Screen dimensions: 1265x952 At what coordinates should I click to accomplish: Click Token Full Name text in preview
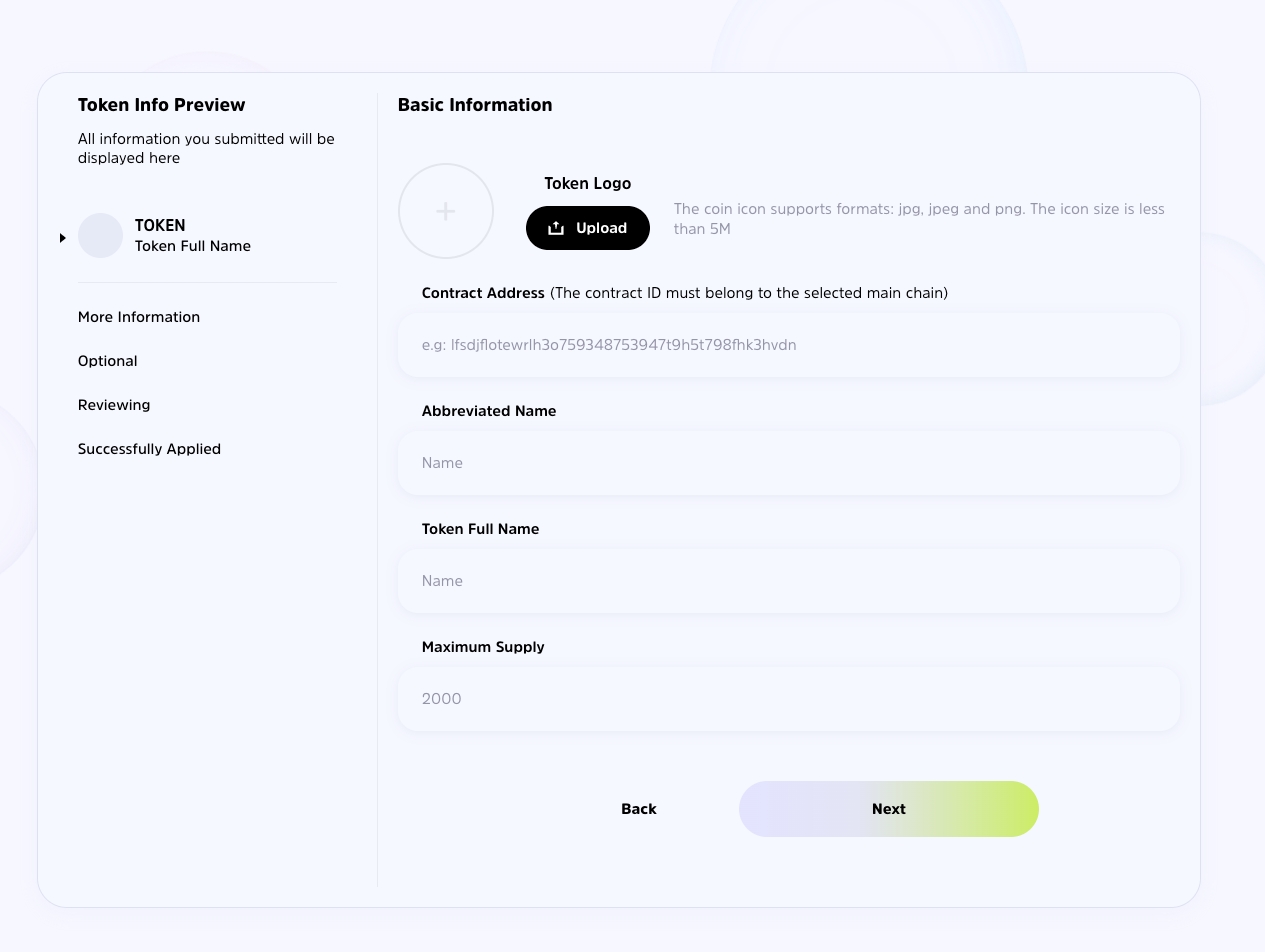point(193,246)
